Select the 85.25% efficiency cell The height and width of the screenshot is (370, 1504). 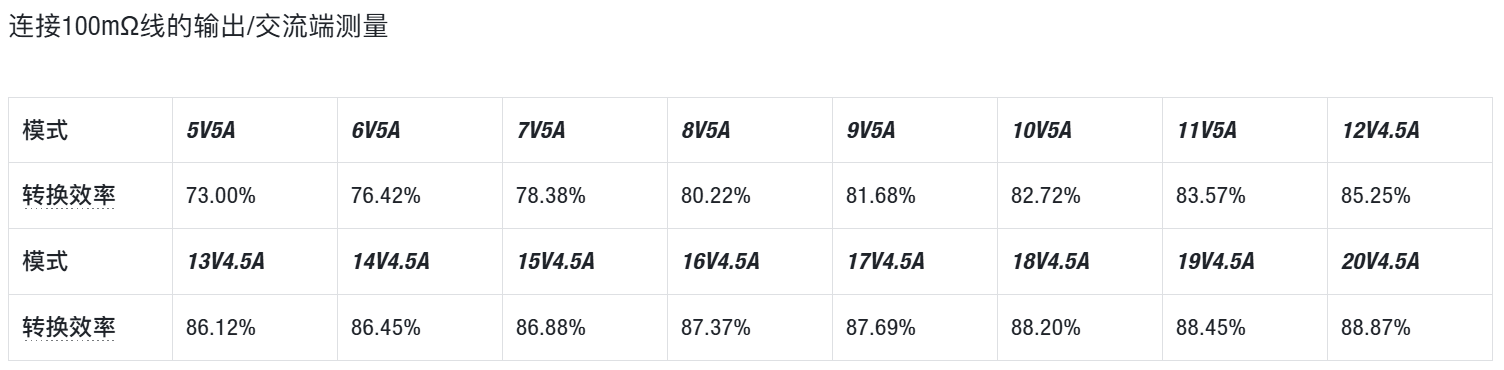click(1376, 196)
